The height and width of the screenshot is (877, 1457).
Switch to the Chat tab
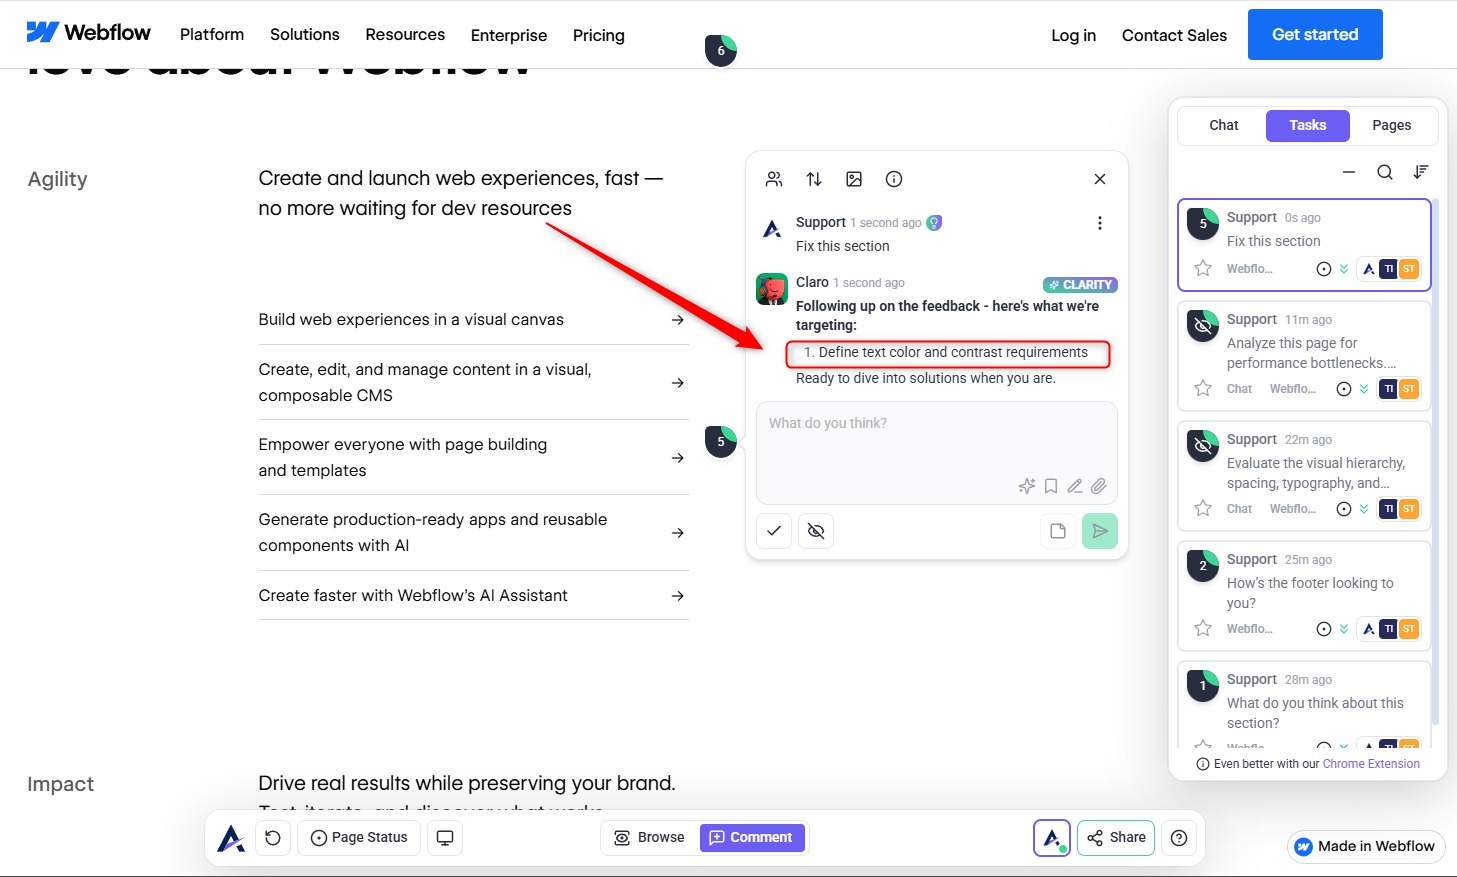(1223, 125)
